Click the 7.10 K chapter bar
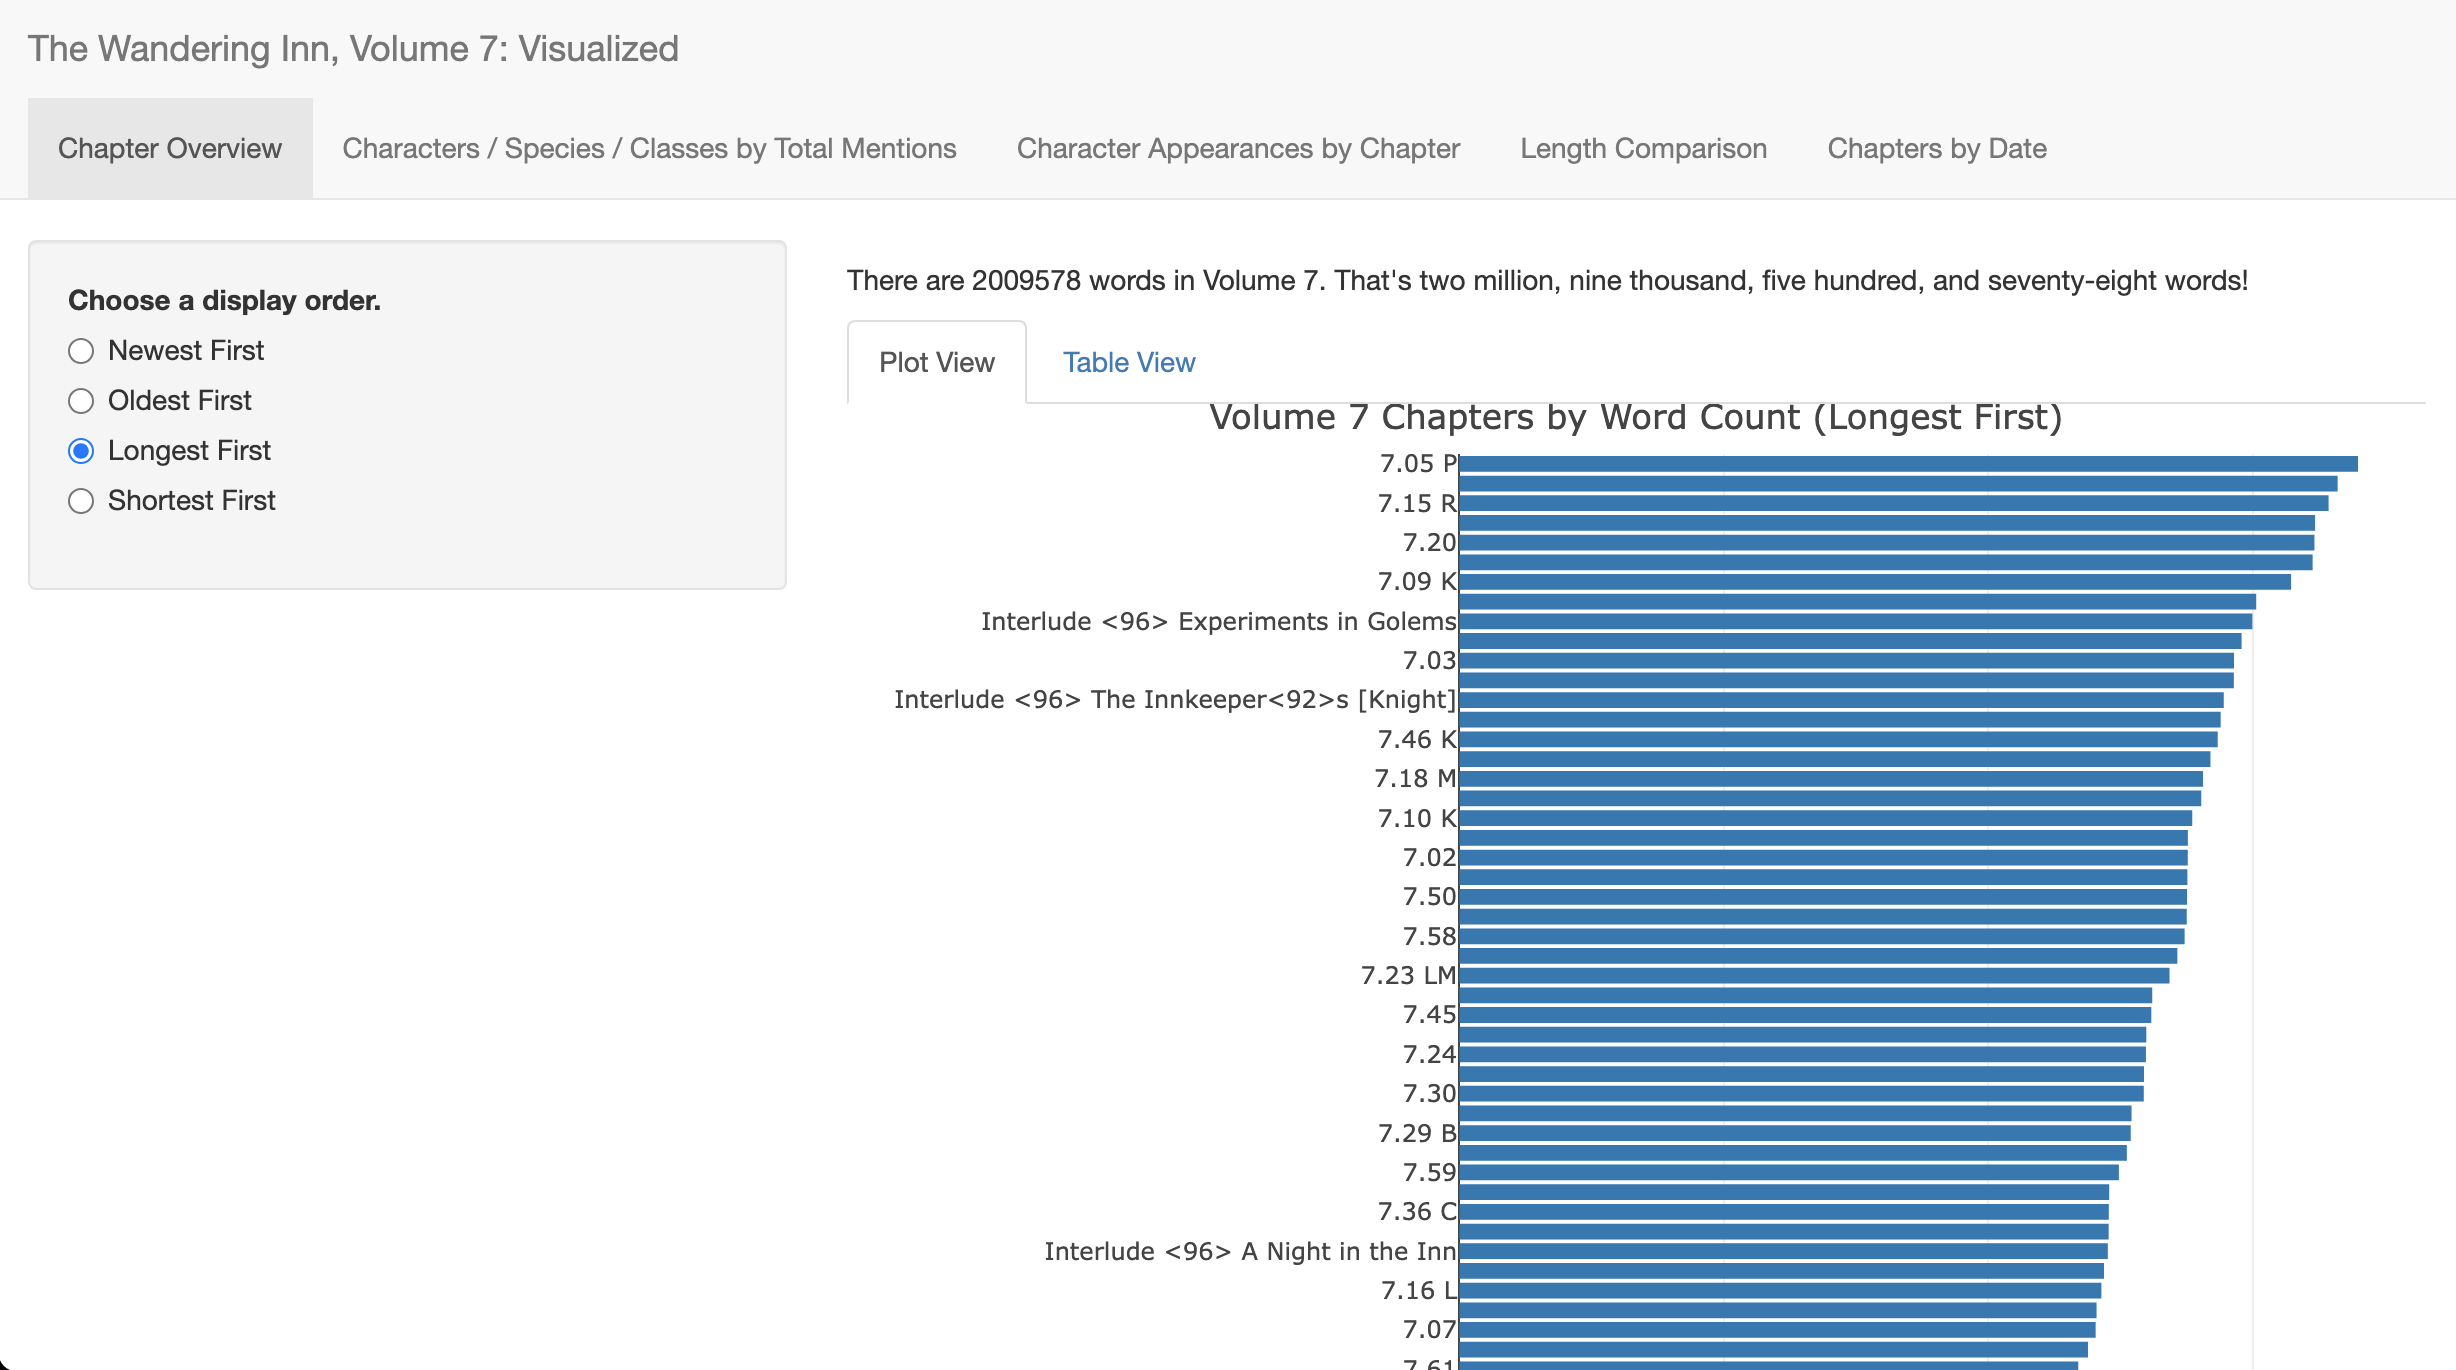The height and width of the screenshot is (1370, 2456). tap(1825, 818)
